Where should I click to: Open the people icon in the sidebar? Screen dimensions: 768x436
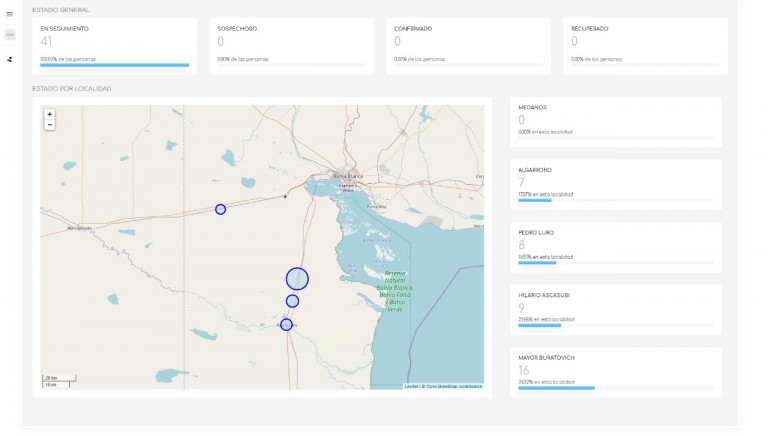coord(10,58)
